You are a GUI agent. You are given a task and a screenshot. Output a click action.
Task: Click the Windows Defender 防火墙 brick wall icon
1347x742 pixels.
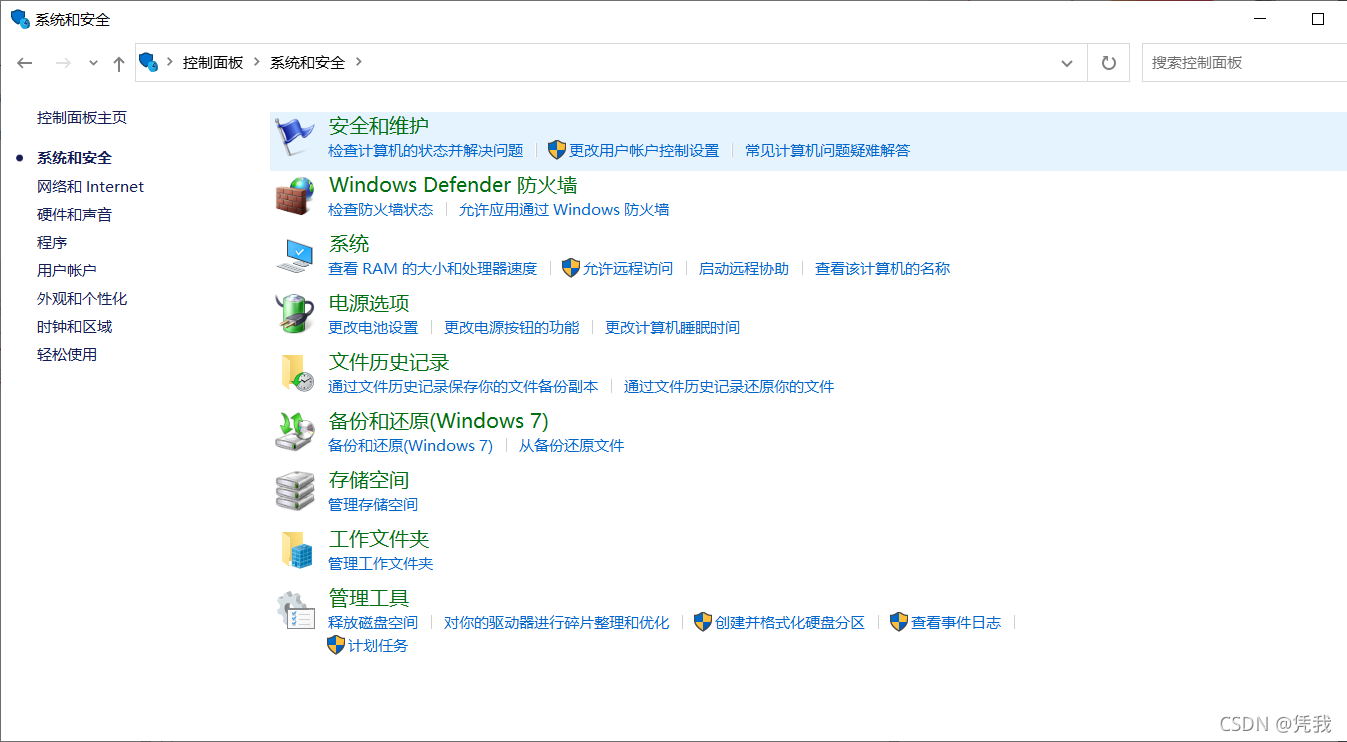(294, 195)
